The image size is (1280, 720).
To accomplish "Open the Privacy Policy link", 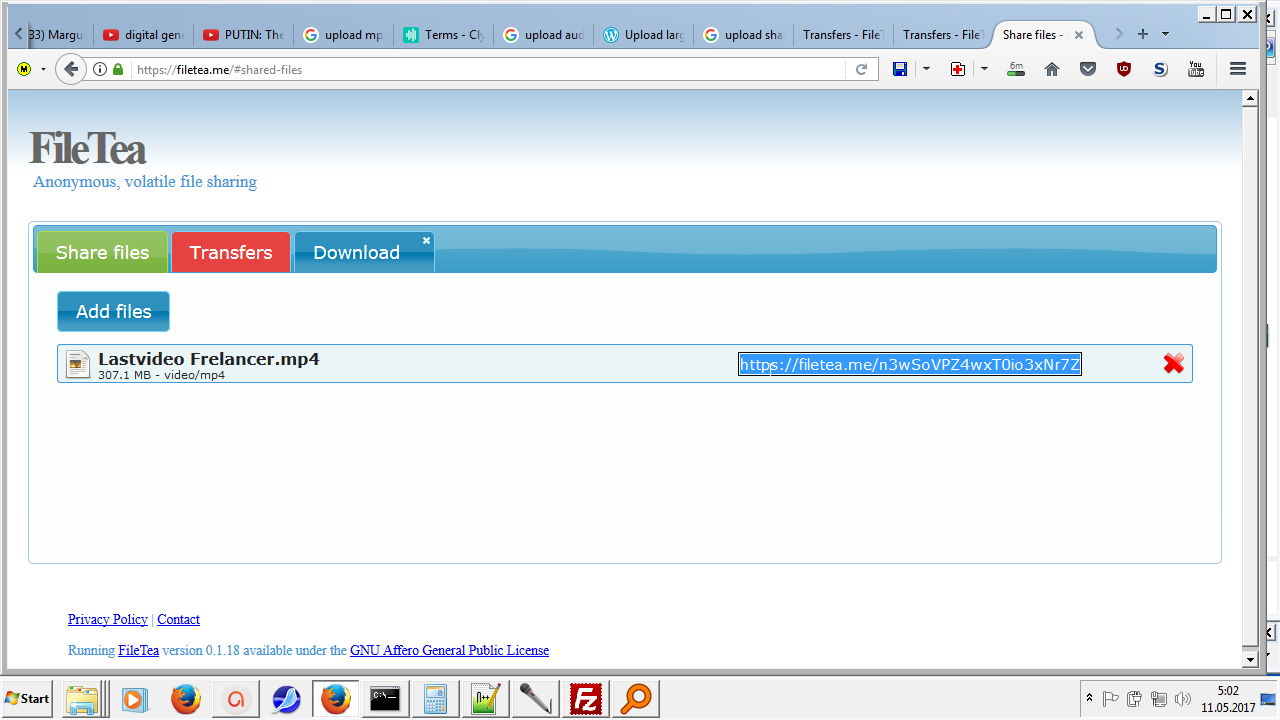I will [108, 619].
